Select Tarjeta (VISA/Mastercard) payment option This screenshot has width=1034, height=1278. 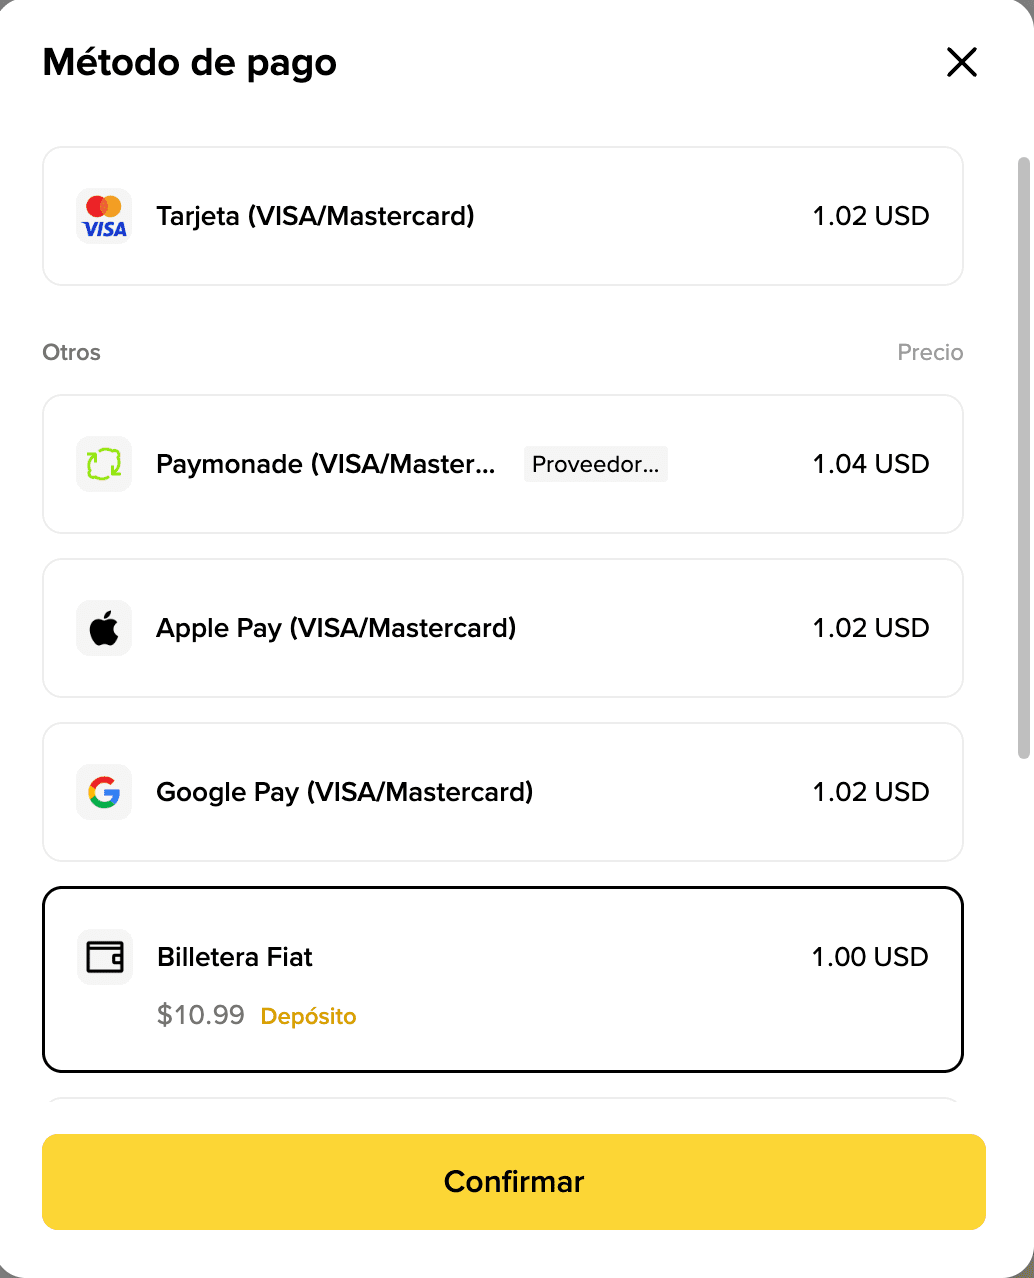(314, 216)
